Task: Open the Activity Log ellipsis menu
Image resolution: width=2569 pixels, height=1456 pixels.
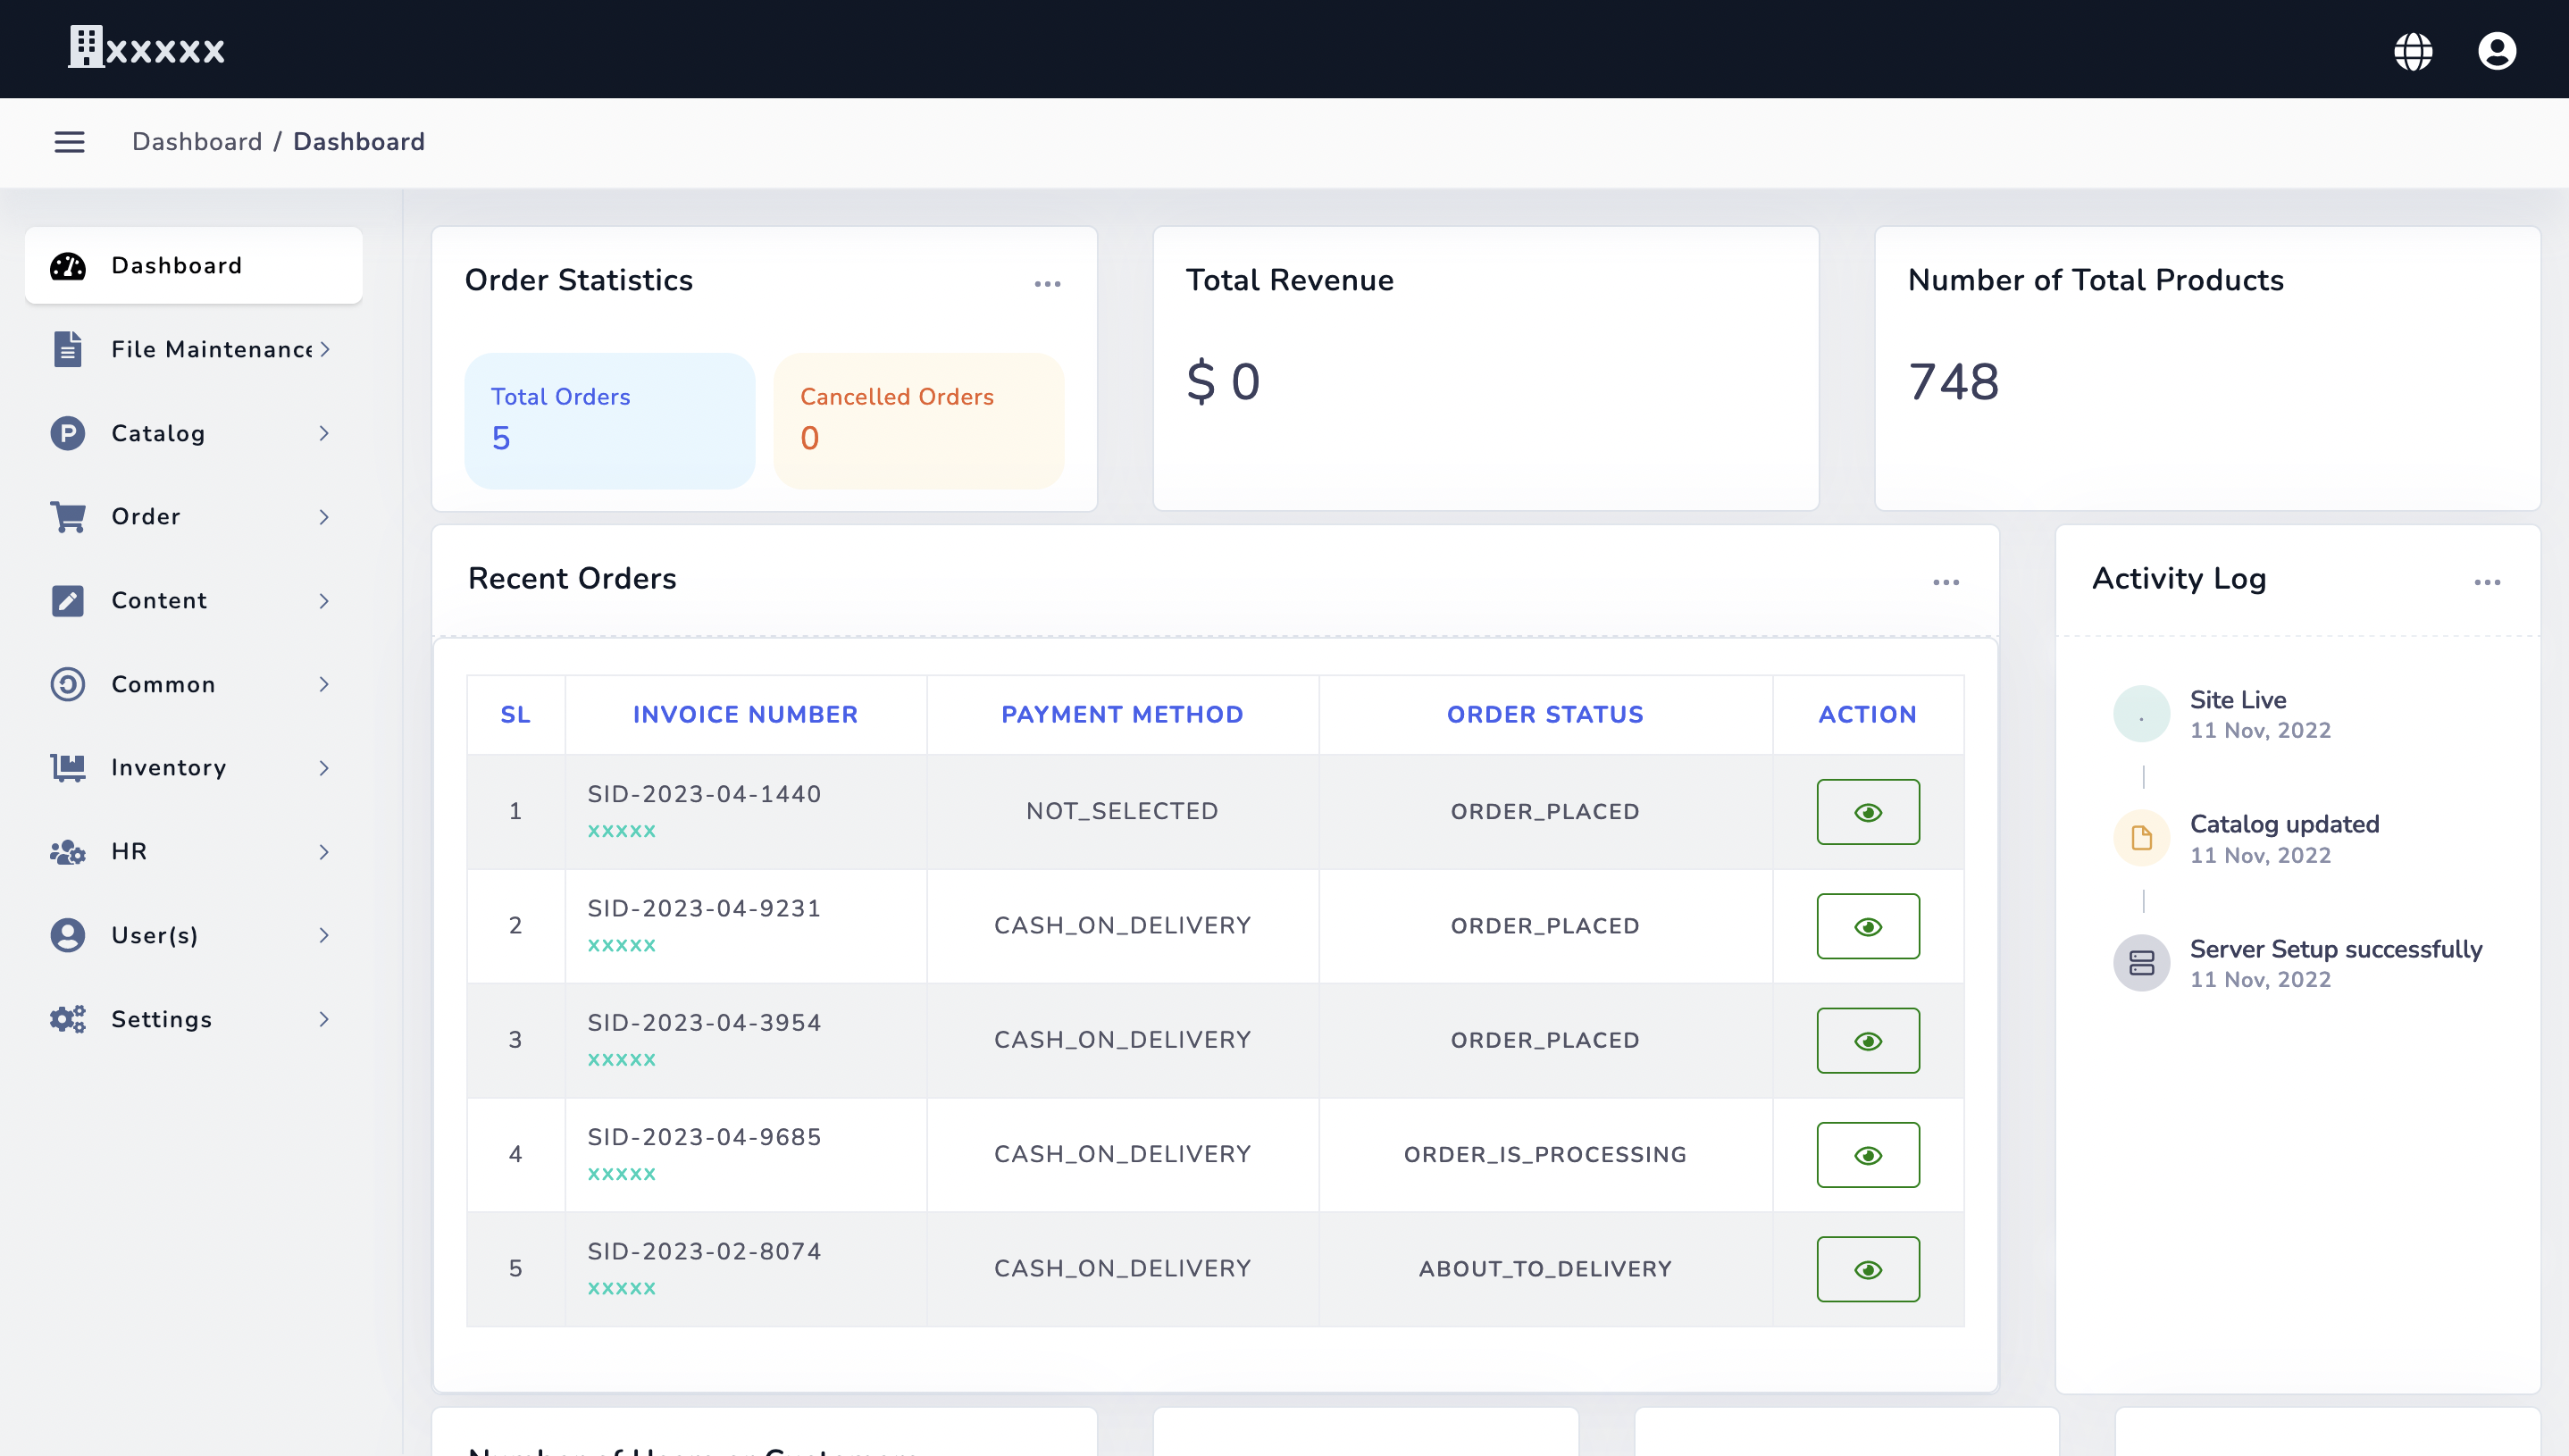Action: (x=2489, y=581)
